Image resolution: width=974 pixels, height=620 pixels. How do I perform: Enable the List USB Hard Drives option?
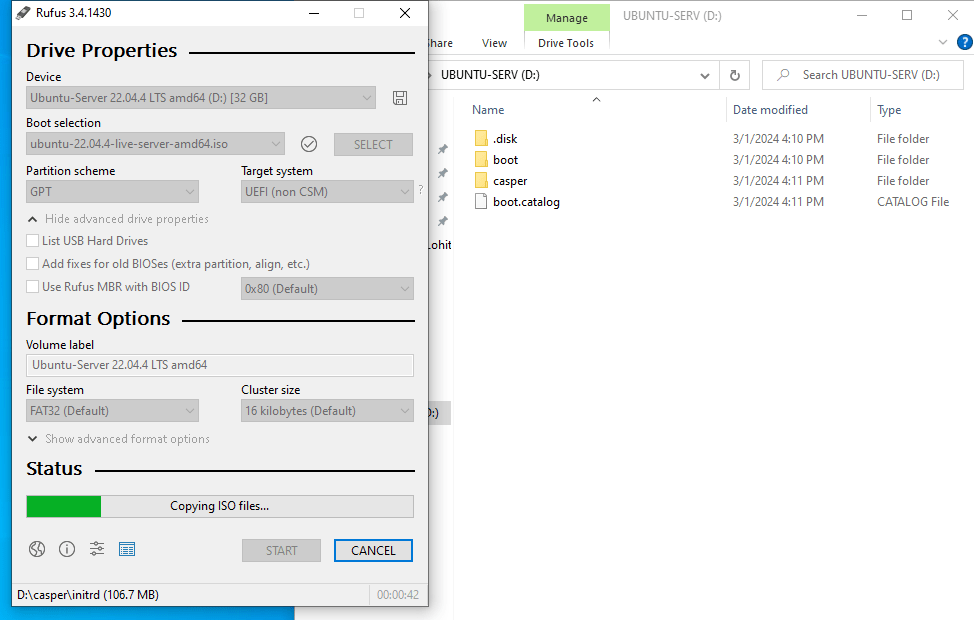coord(32,240)
